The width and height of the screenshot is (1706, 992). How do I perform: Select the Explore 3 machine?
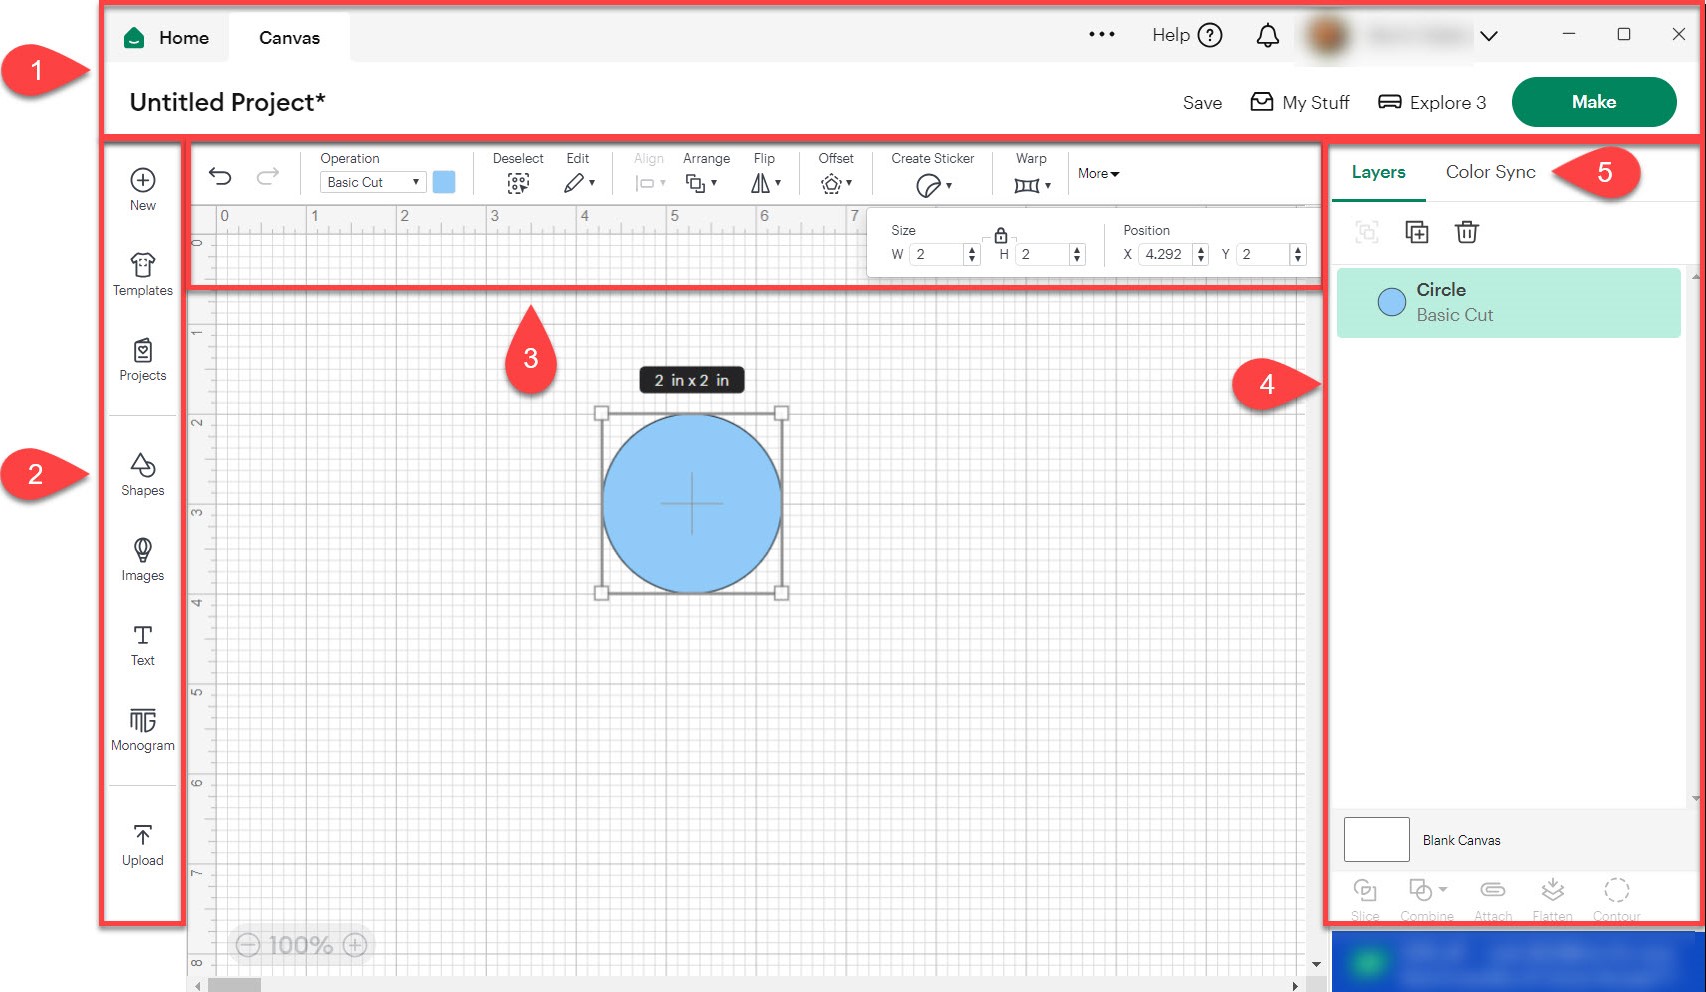click(x=1432, y=103)
